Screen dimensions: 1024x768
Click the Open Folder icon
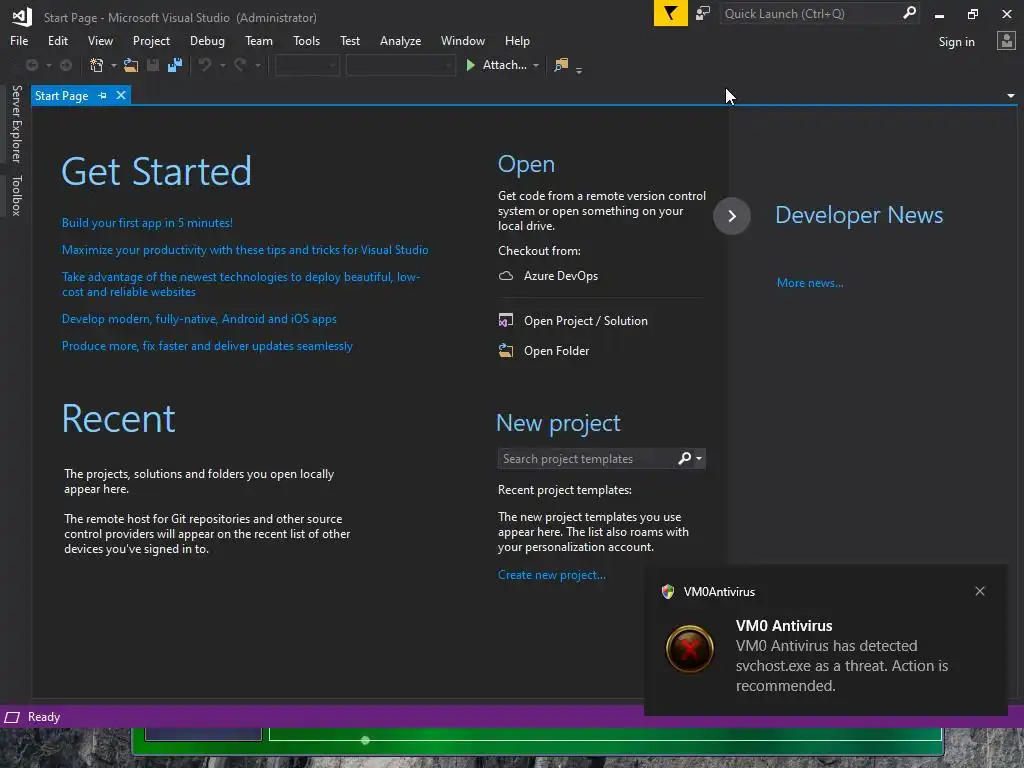click(x=506, y=351)
